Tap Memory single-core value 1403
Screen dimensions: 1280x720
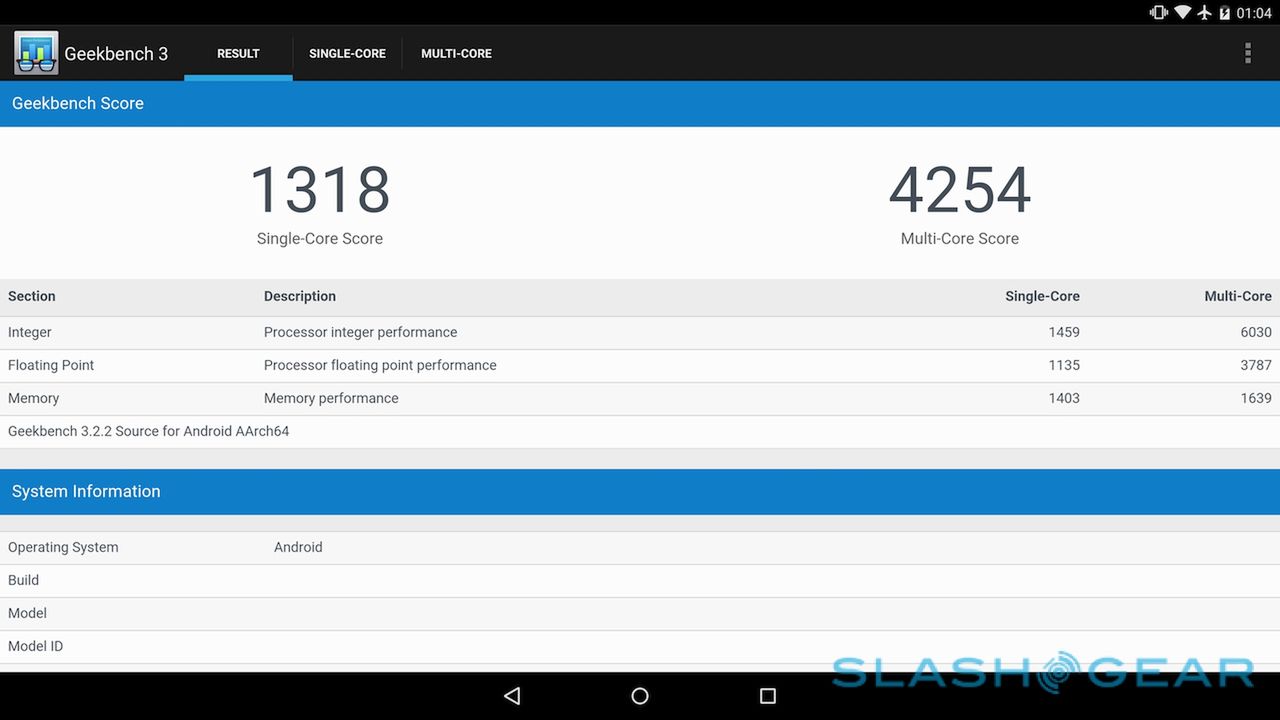[1064, 398]
